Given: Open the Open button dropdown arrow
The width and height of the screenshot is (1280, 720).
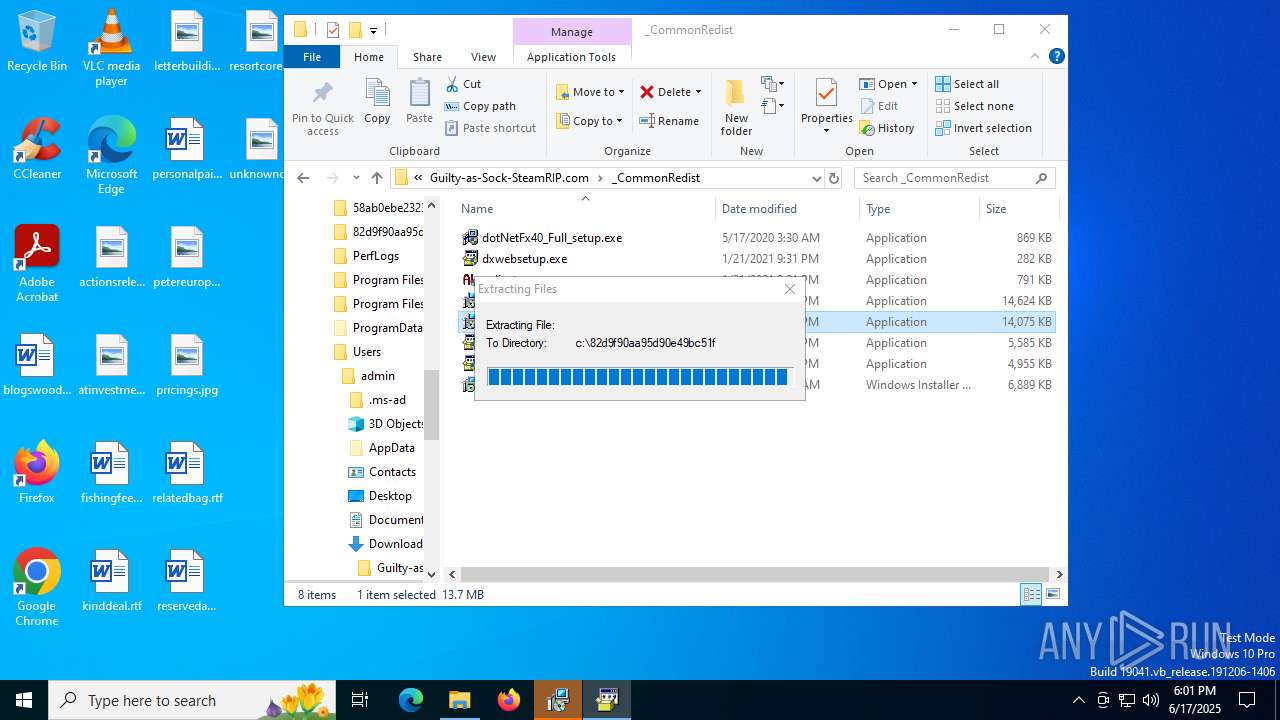Looking at the screenshot, I should click(914, 84).
